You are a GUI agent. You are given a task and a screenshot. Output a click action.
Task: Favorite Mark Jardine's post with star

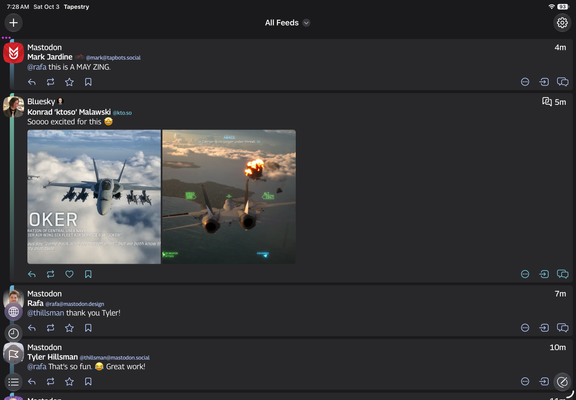tap(69, 82)
